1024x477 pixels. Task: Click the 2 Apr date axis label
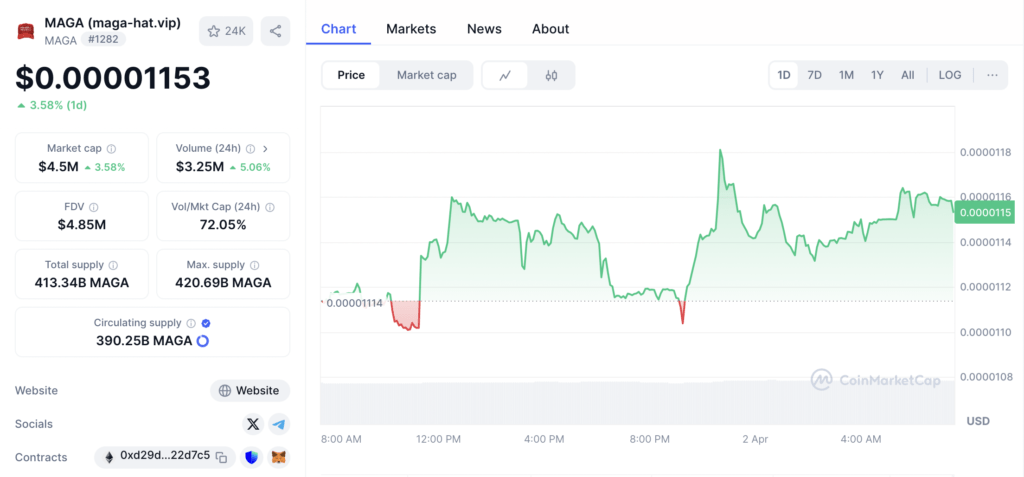click(x=755, y=439)
